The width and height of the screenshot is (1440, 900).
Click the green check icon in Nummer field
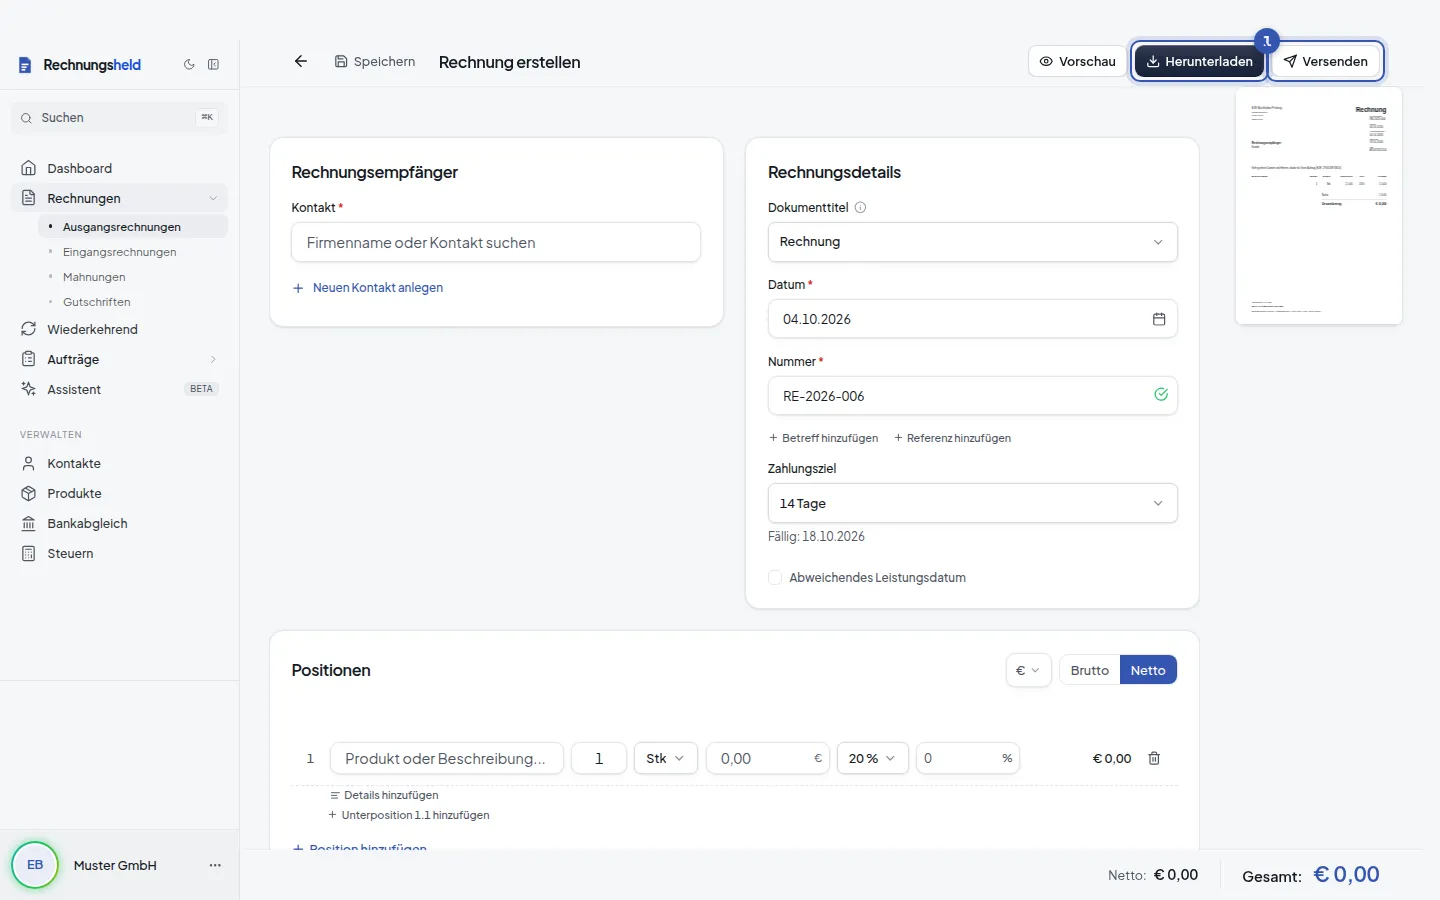pos(1161,395)
